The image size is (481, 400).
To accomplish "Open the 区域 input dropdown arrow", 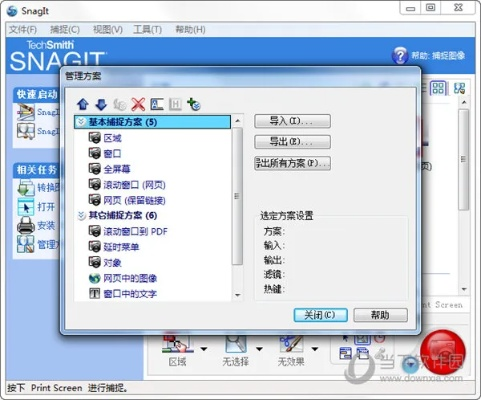I will point(204,349).
